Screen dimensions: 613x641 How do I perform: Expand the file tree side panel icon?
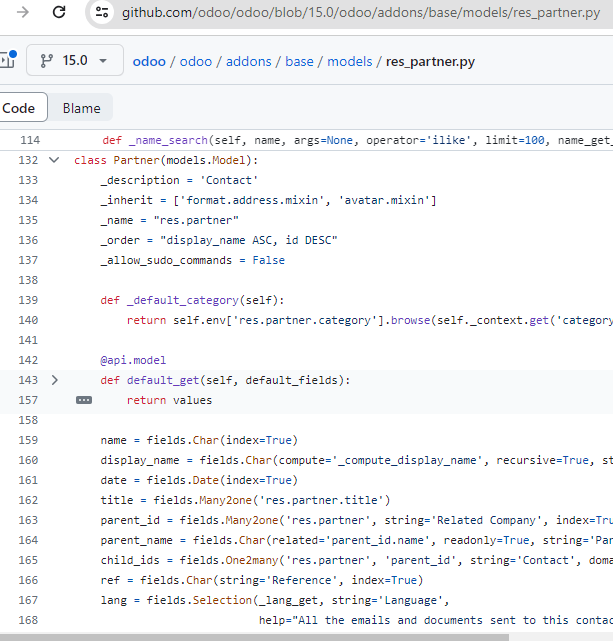8,60
